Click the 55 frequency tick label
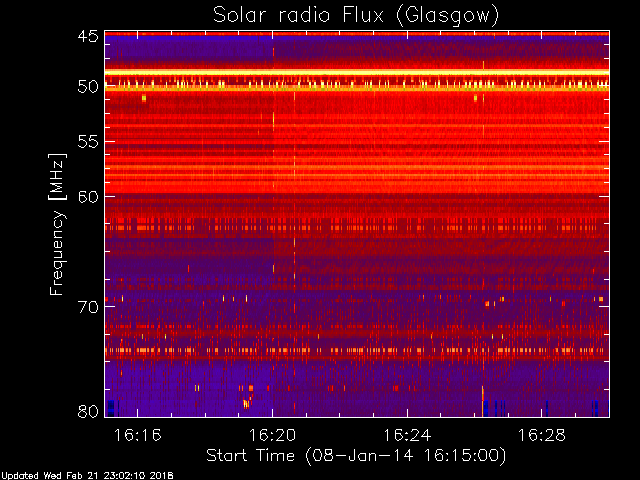Screen dimensions: 640x480 pos(88,142)
